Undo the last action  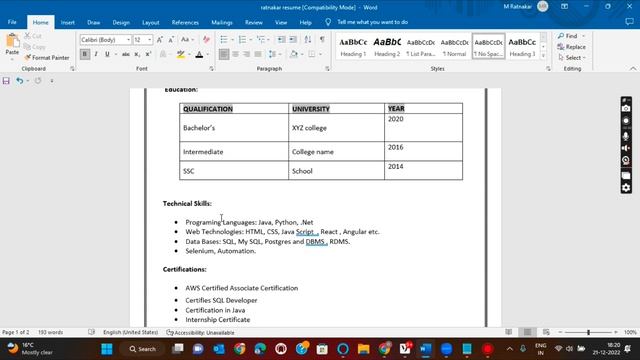(x=20, y=81)
